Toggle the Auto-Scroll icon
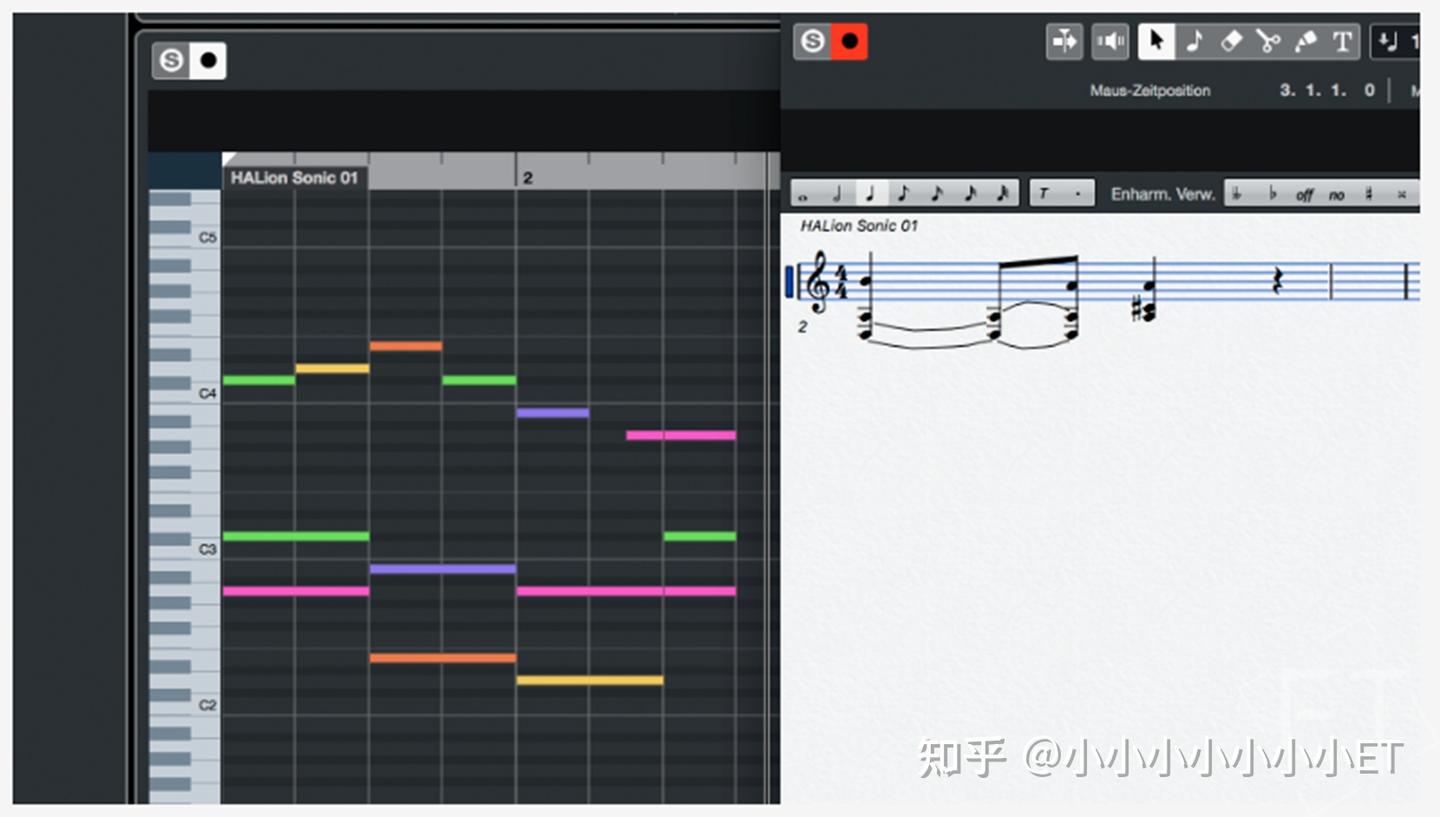 tap(1064, 41)
